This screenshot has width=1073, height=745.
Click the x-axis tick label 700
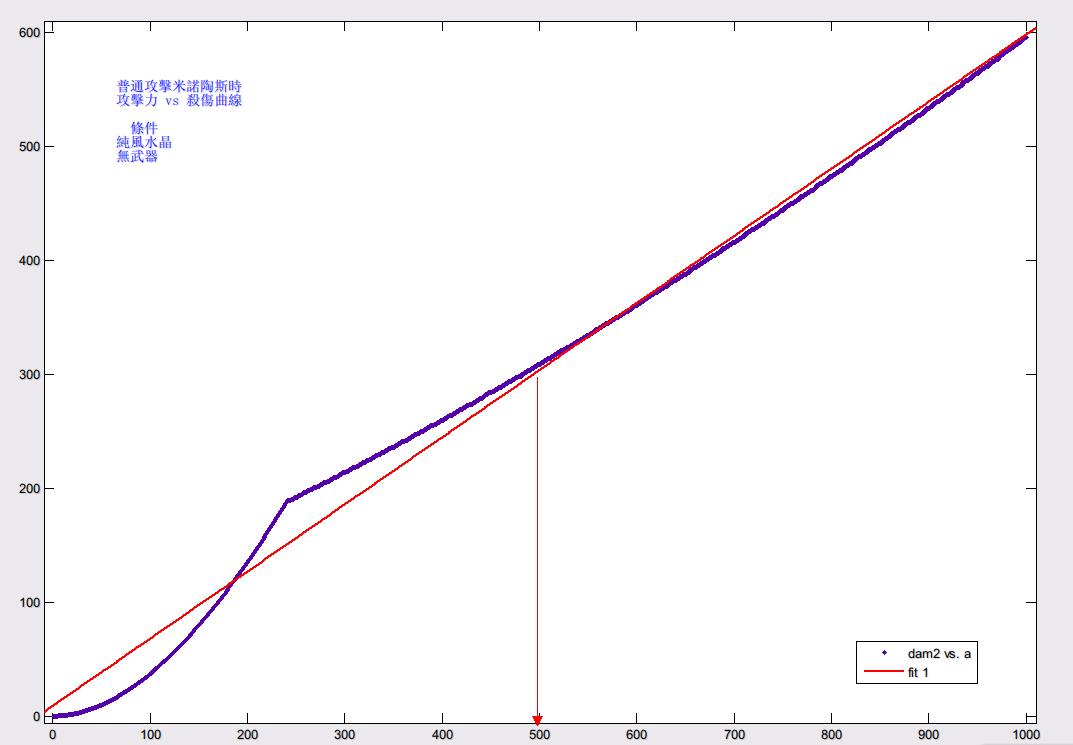pyautogui.click(x=734, y=734)
